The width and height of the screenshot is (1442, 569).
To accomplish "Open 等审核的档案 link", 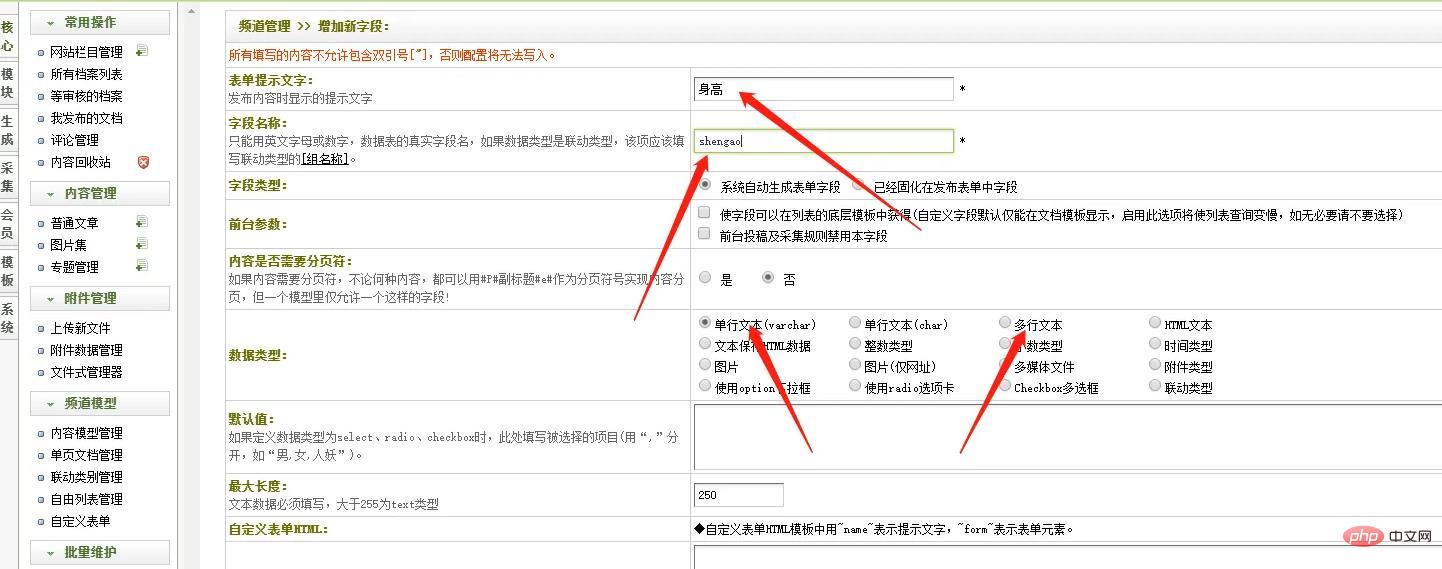I will tap(86, 96).
